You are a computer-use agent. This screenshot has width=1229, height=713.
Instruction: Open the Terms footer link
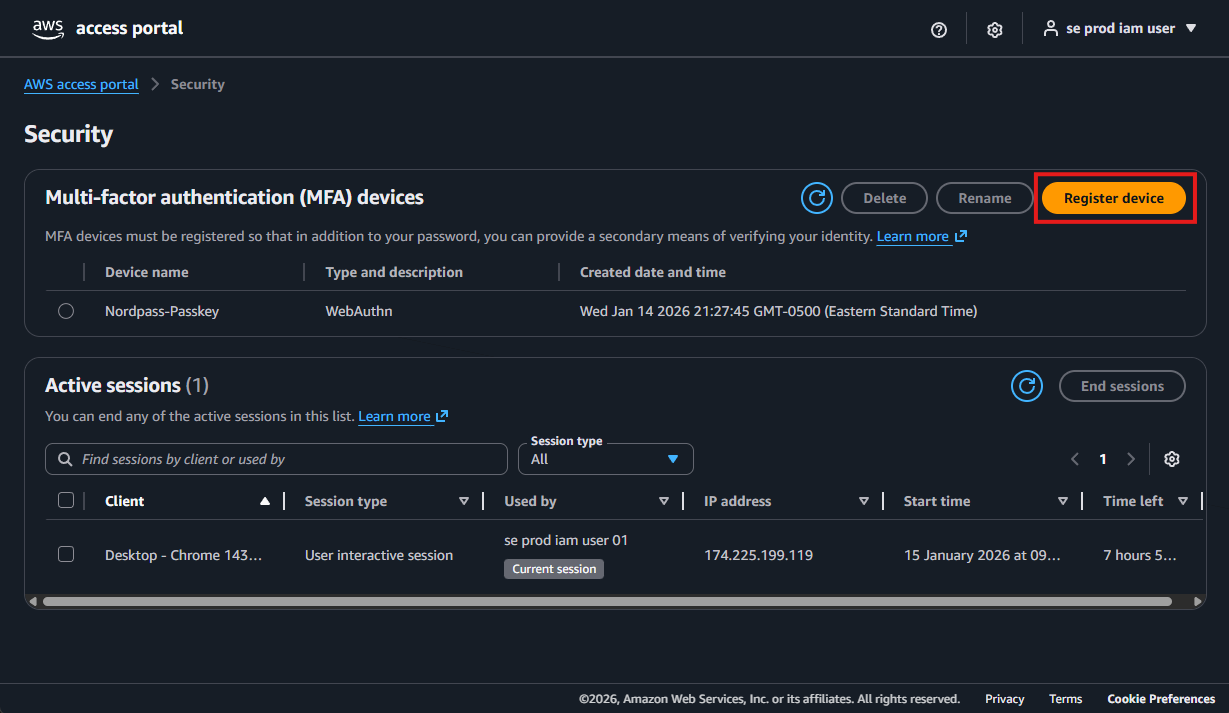[1066, 699]
